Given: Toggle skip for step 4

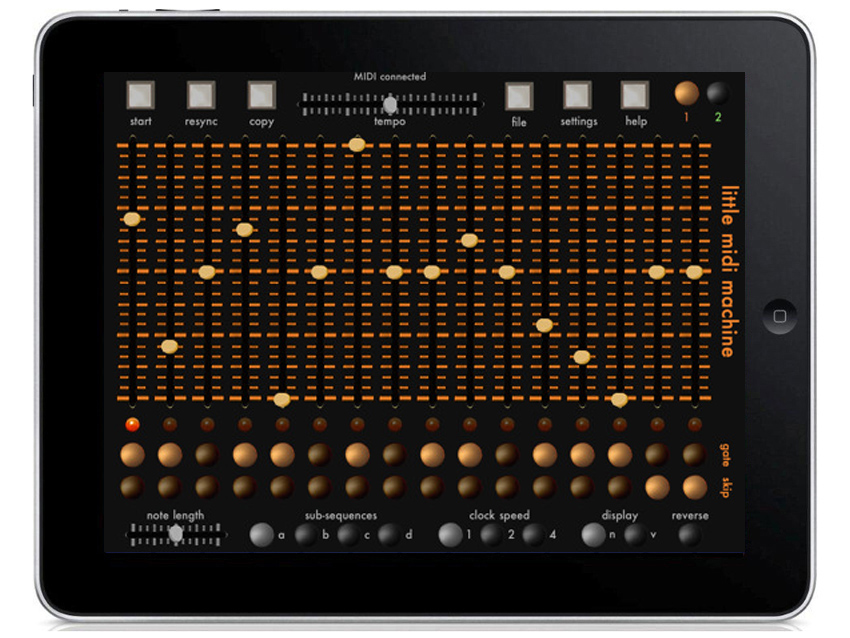Looking at the screenshot, I should tap(244, 487).
